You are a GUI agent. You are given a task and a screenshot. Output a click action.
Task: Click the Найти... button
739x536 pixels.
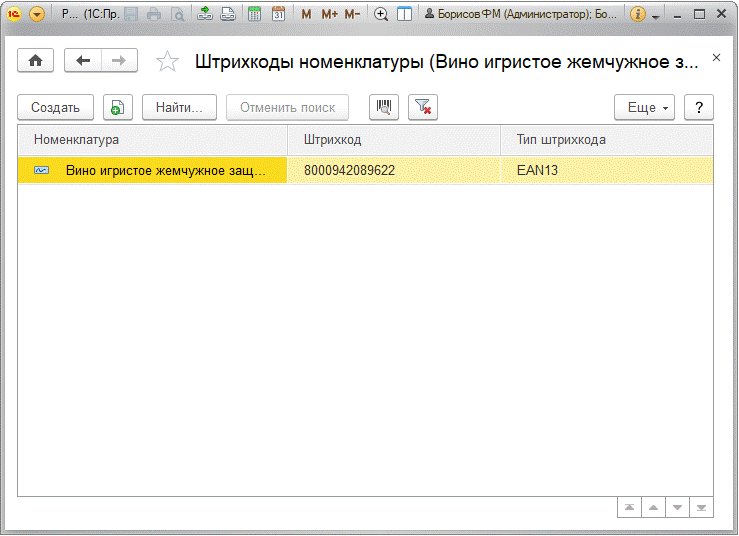[180, 107]
